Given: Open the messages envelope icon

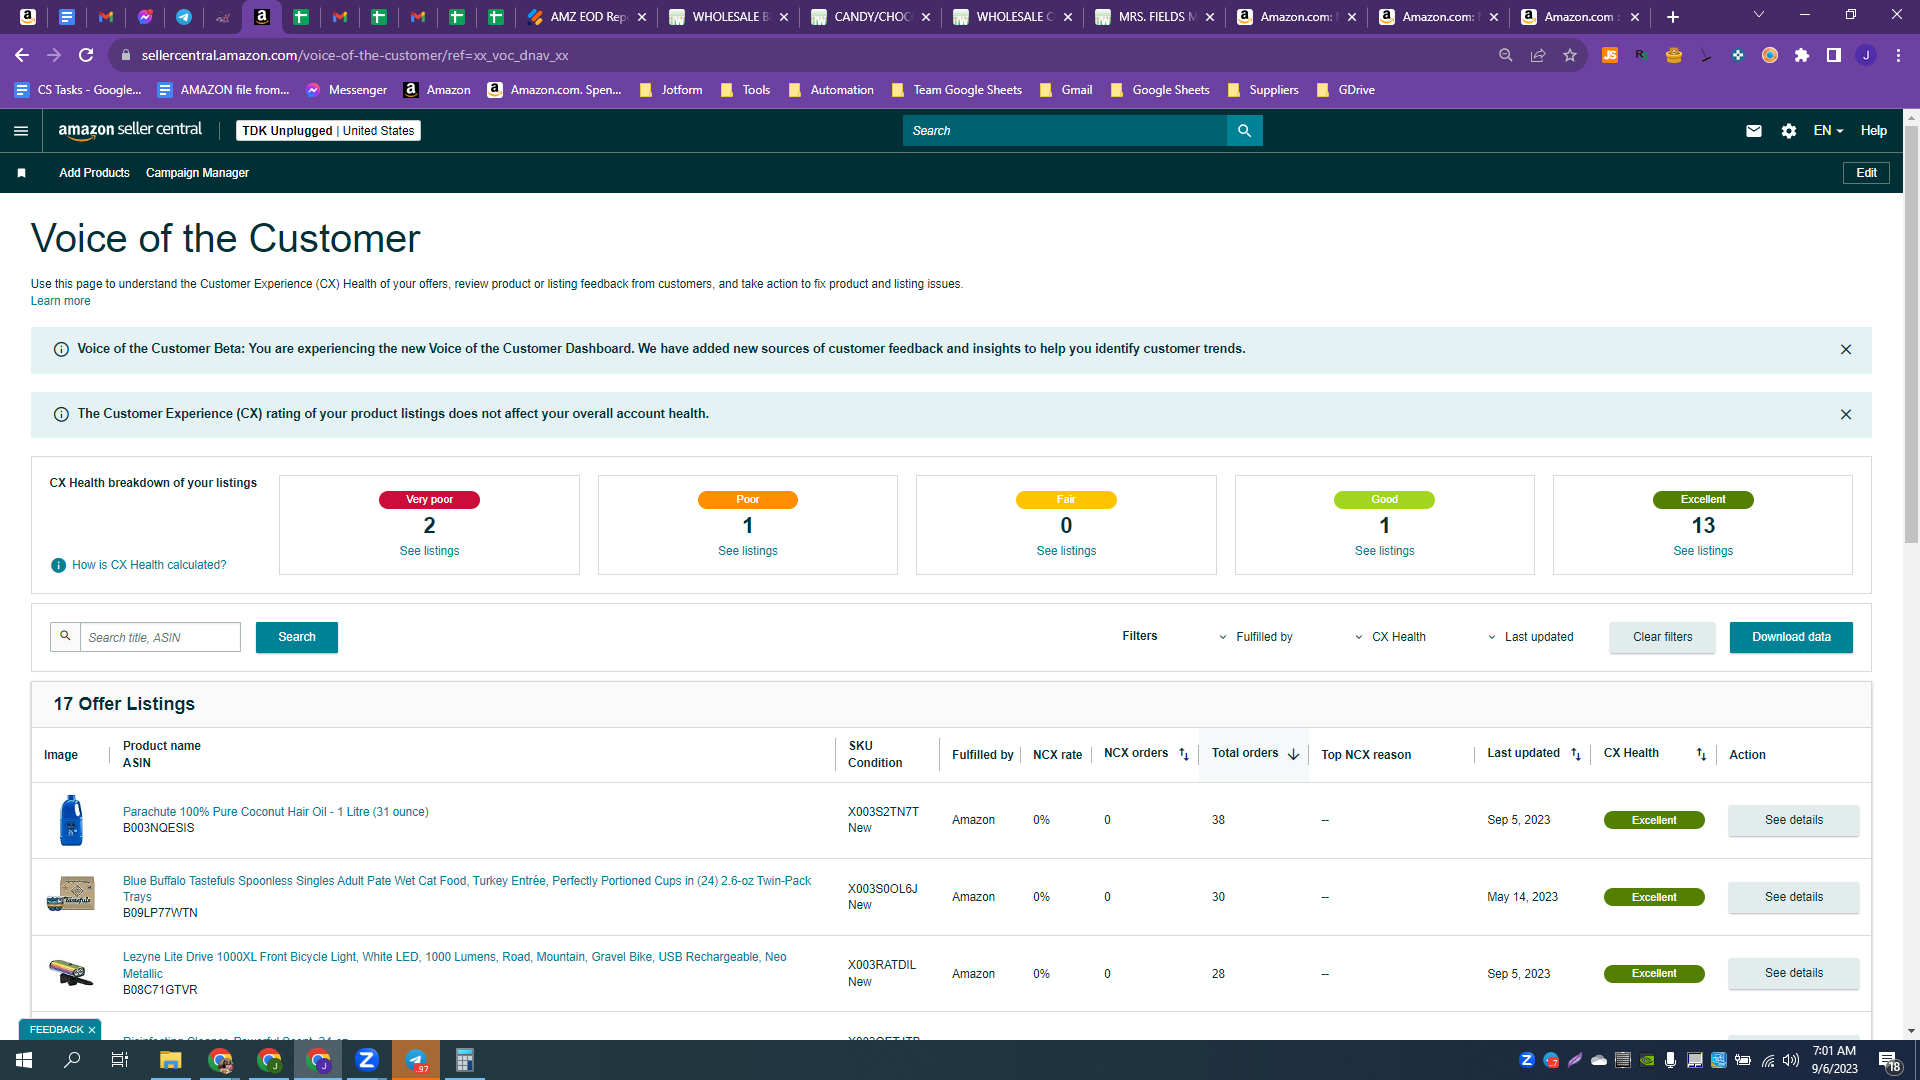Looking at the screenshot, I should point(1753,131).
